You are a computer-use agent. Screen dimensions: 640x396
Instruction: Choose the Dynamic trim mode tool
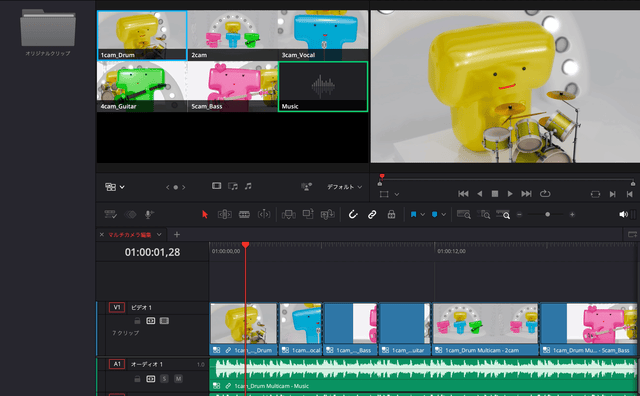tap(244, 214)
